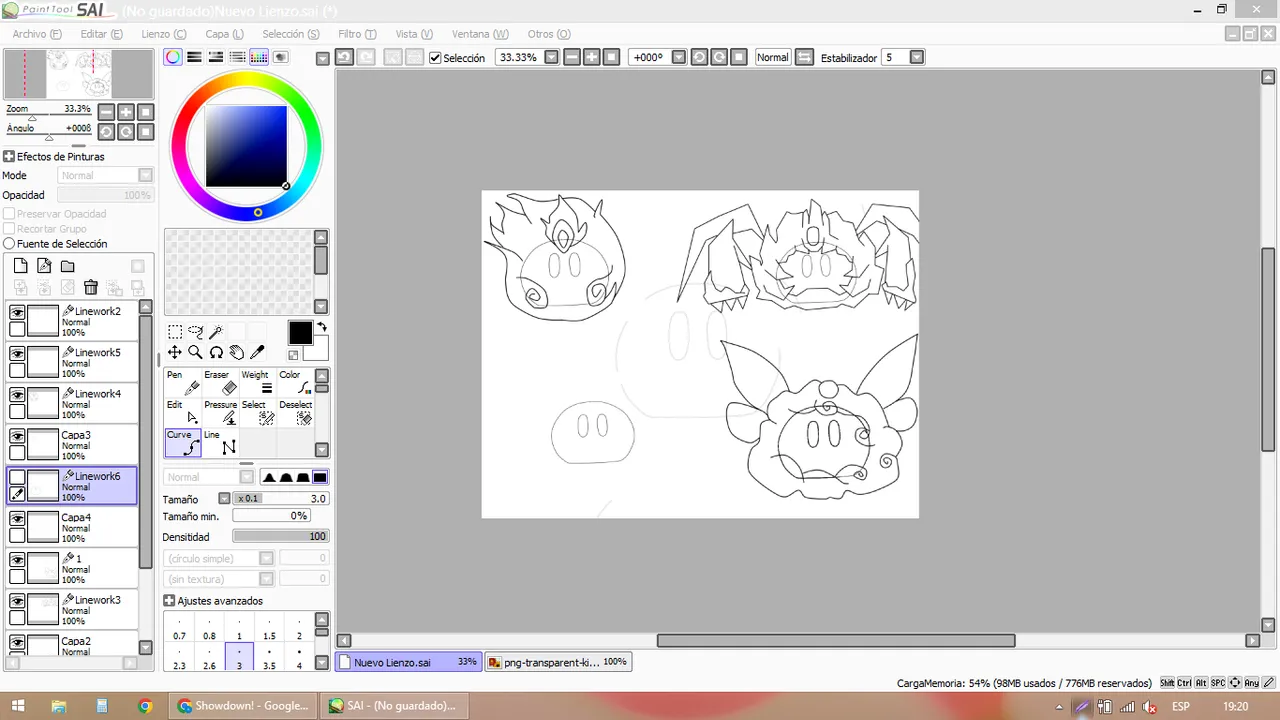Show the HSV sliders panel
1280x720 pixels.
(215, 57)
